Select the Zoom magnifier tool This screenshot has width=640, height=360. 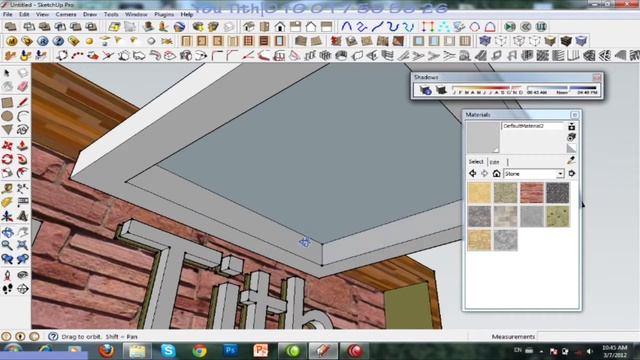click(x=7, y=245)
